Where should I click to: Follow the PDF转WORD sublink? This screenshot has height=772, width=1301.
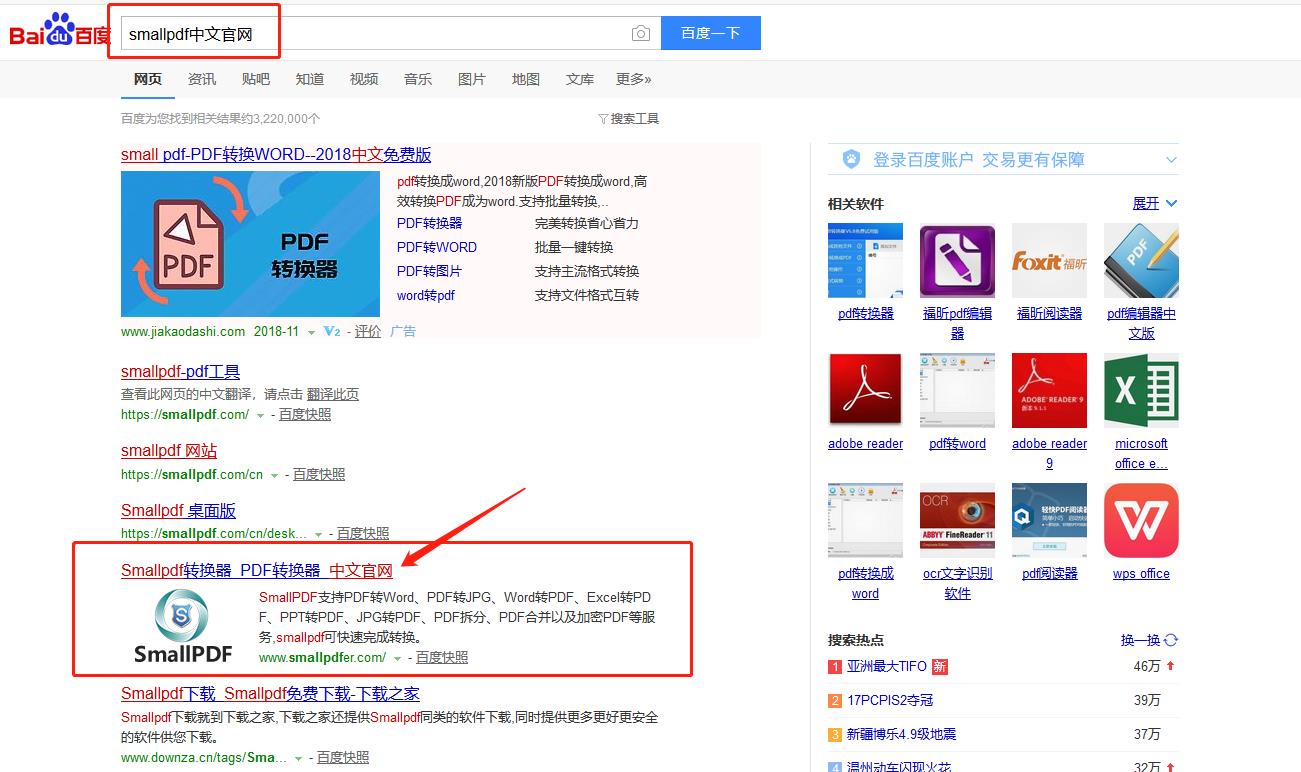click(437, 247)
